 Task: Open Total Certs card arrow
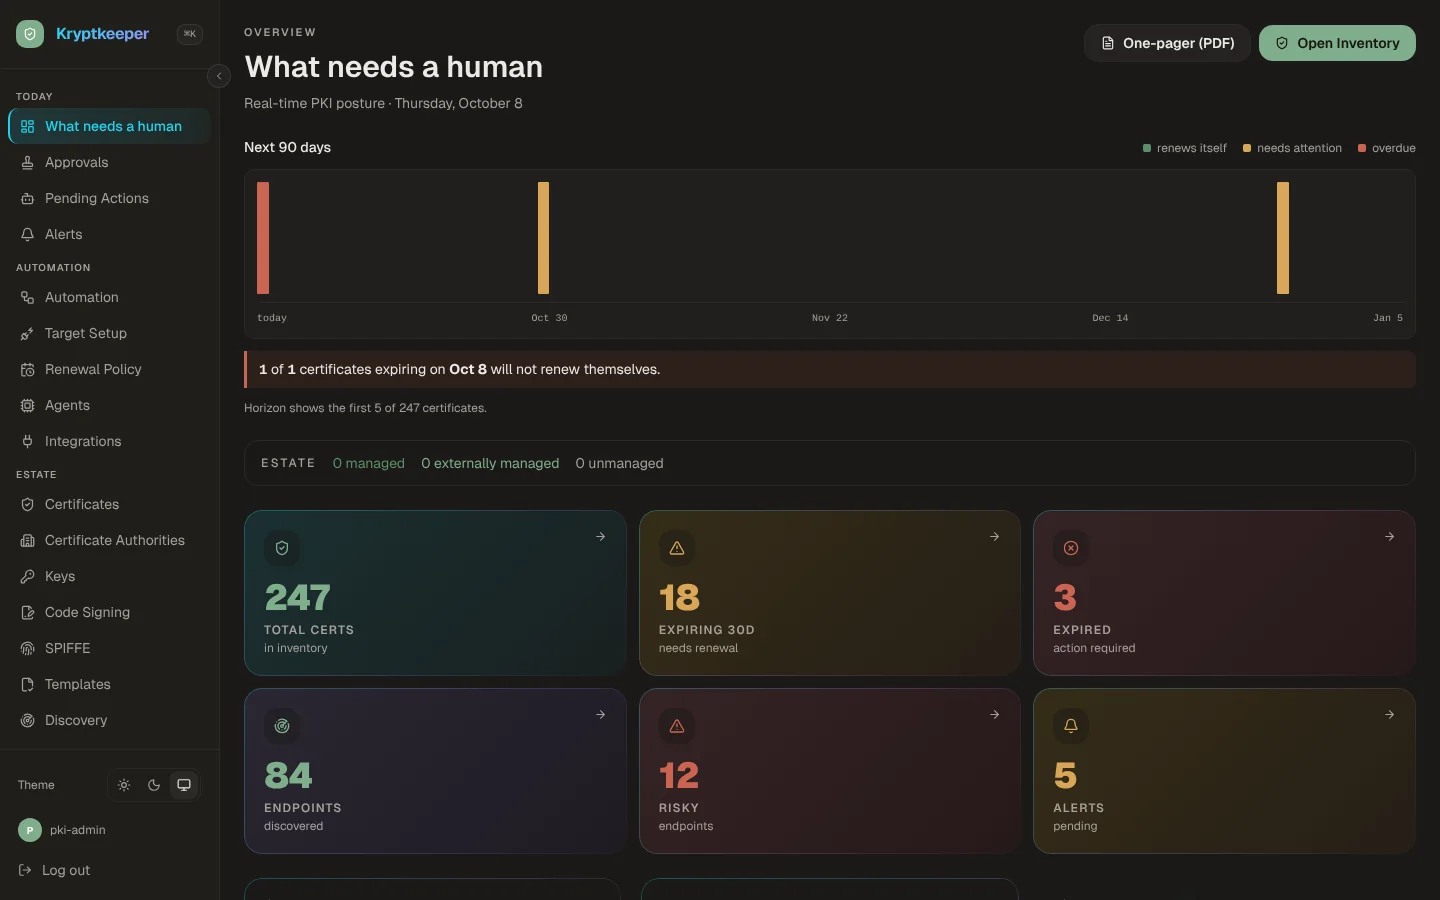click(601, 536)
